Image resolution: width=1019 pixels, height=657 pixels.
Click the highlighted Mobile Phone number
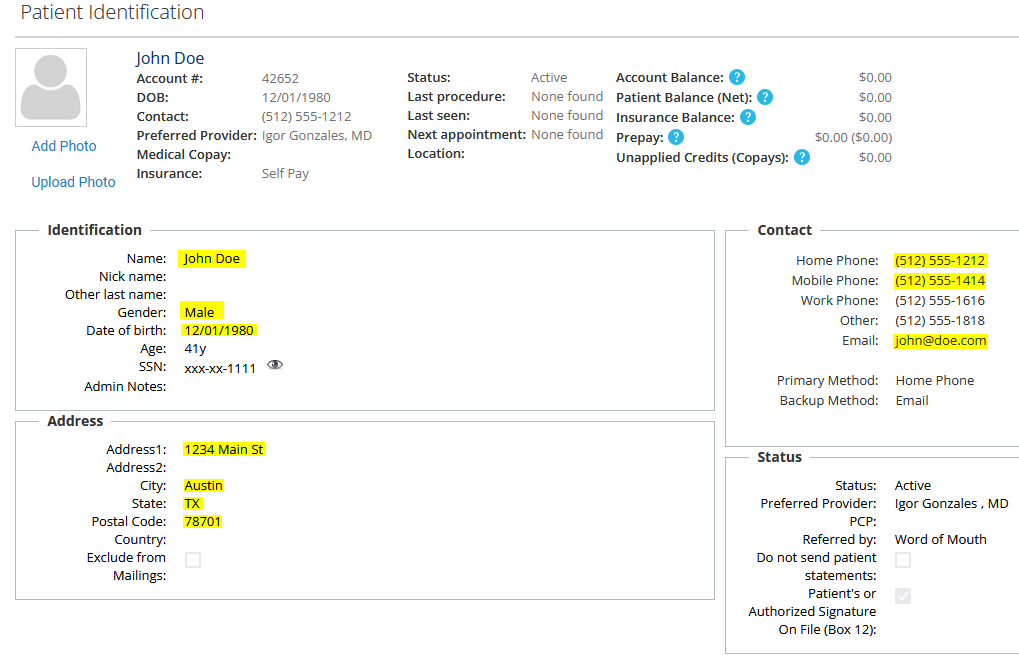tap(940, 281)
